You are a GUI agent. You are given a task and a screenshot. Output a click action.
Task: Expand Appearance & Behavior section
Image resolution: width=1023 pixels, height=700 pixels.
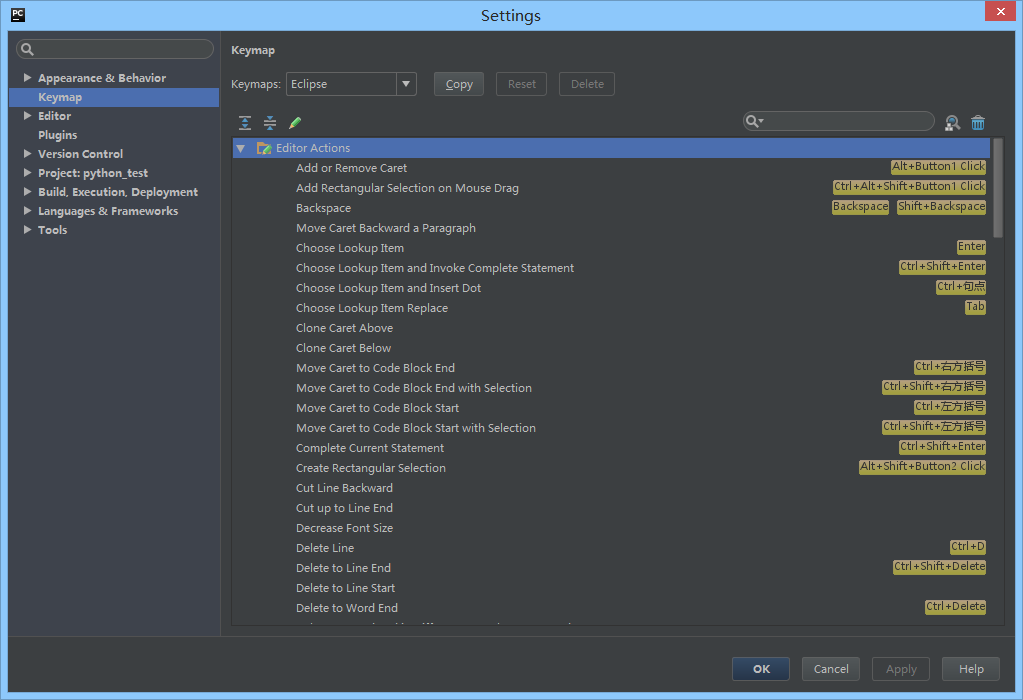point(27,78)
